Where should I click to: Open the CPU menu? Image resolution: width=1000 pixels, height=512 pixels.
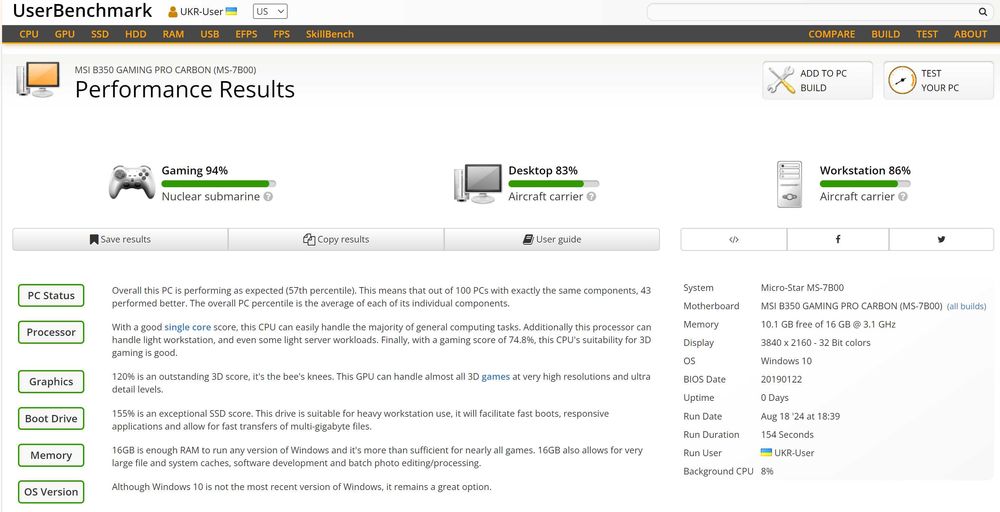(x=29, y=34)
